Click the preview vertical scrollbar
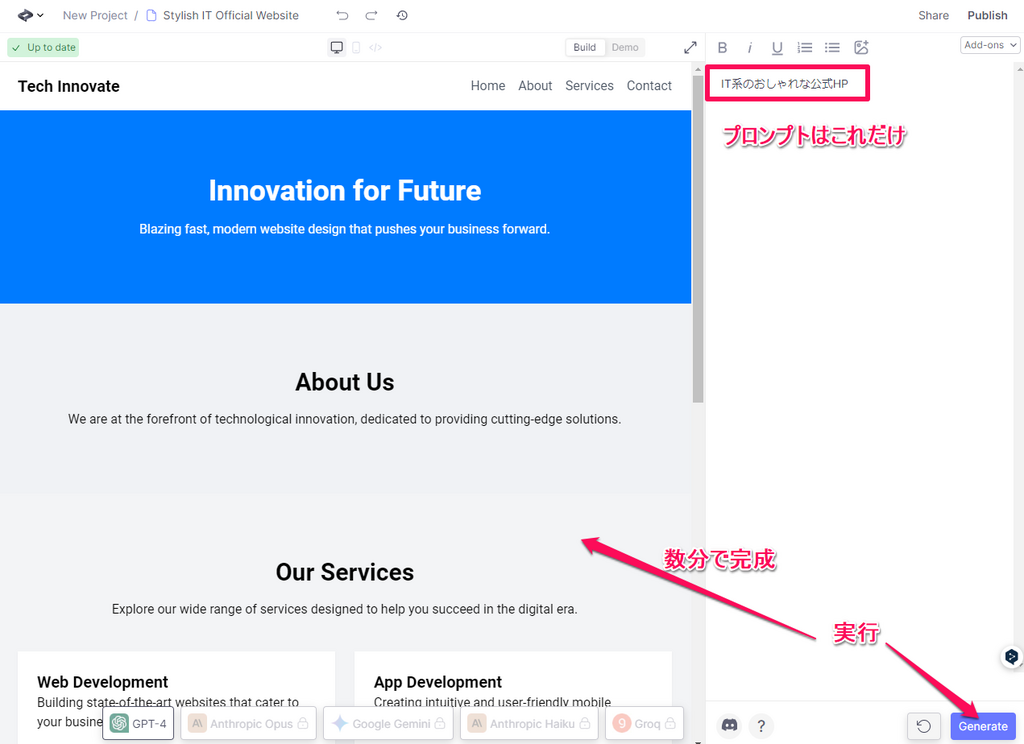Screen dimensions: 1024x744 click(697, 239)
